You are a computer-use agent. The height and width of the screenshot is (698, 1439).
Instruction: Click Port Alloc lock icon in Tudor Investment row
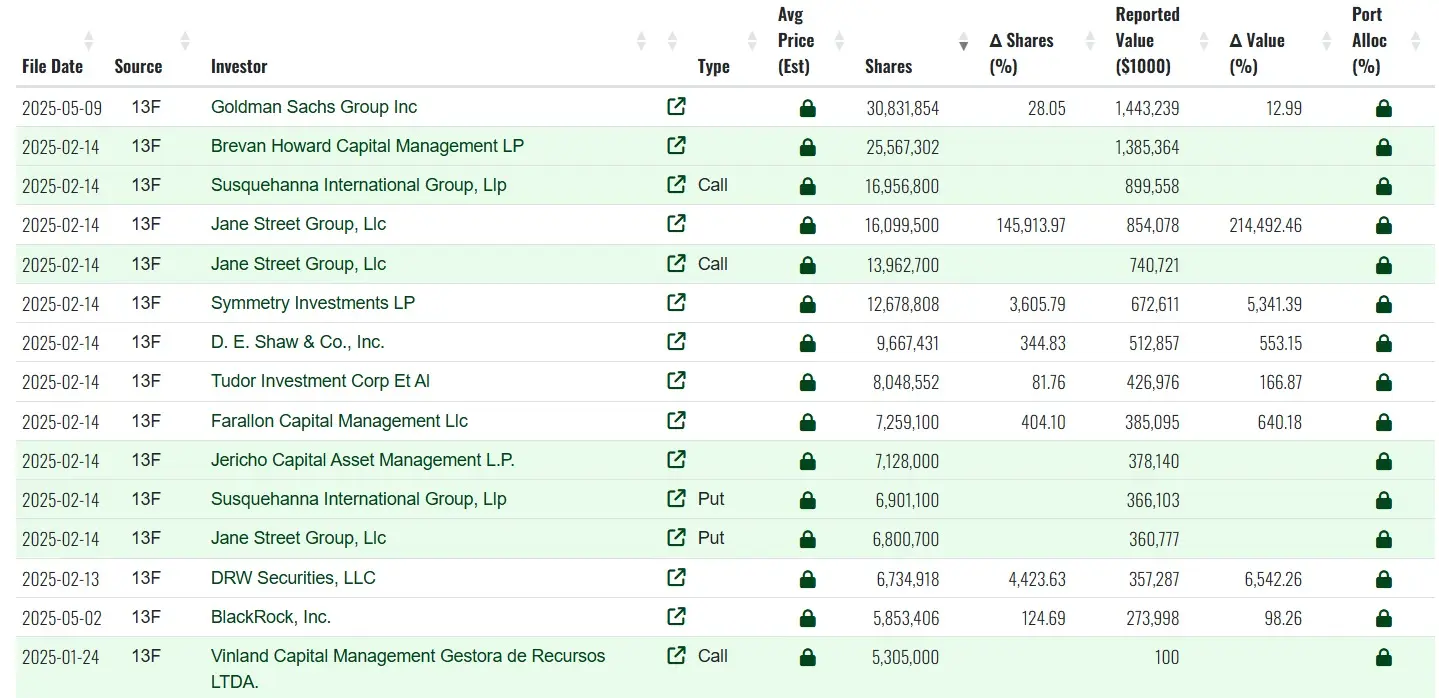point(1384,382)
